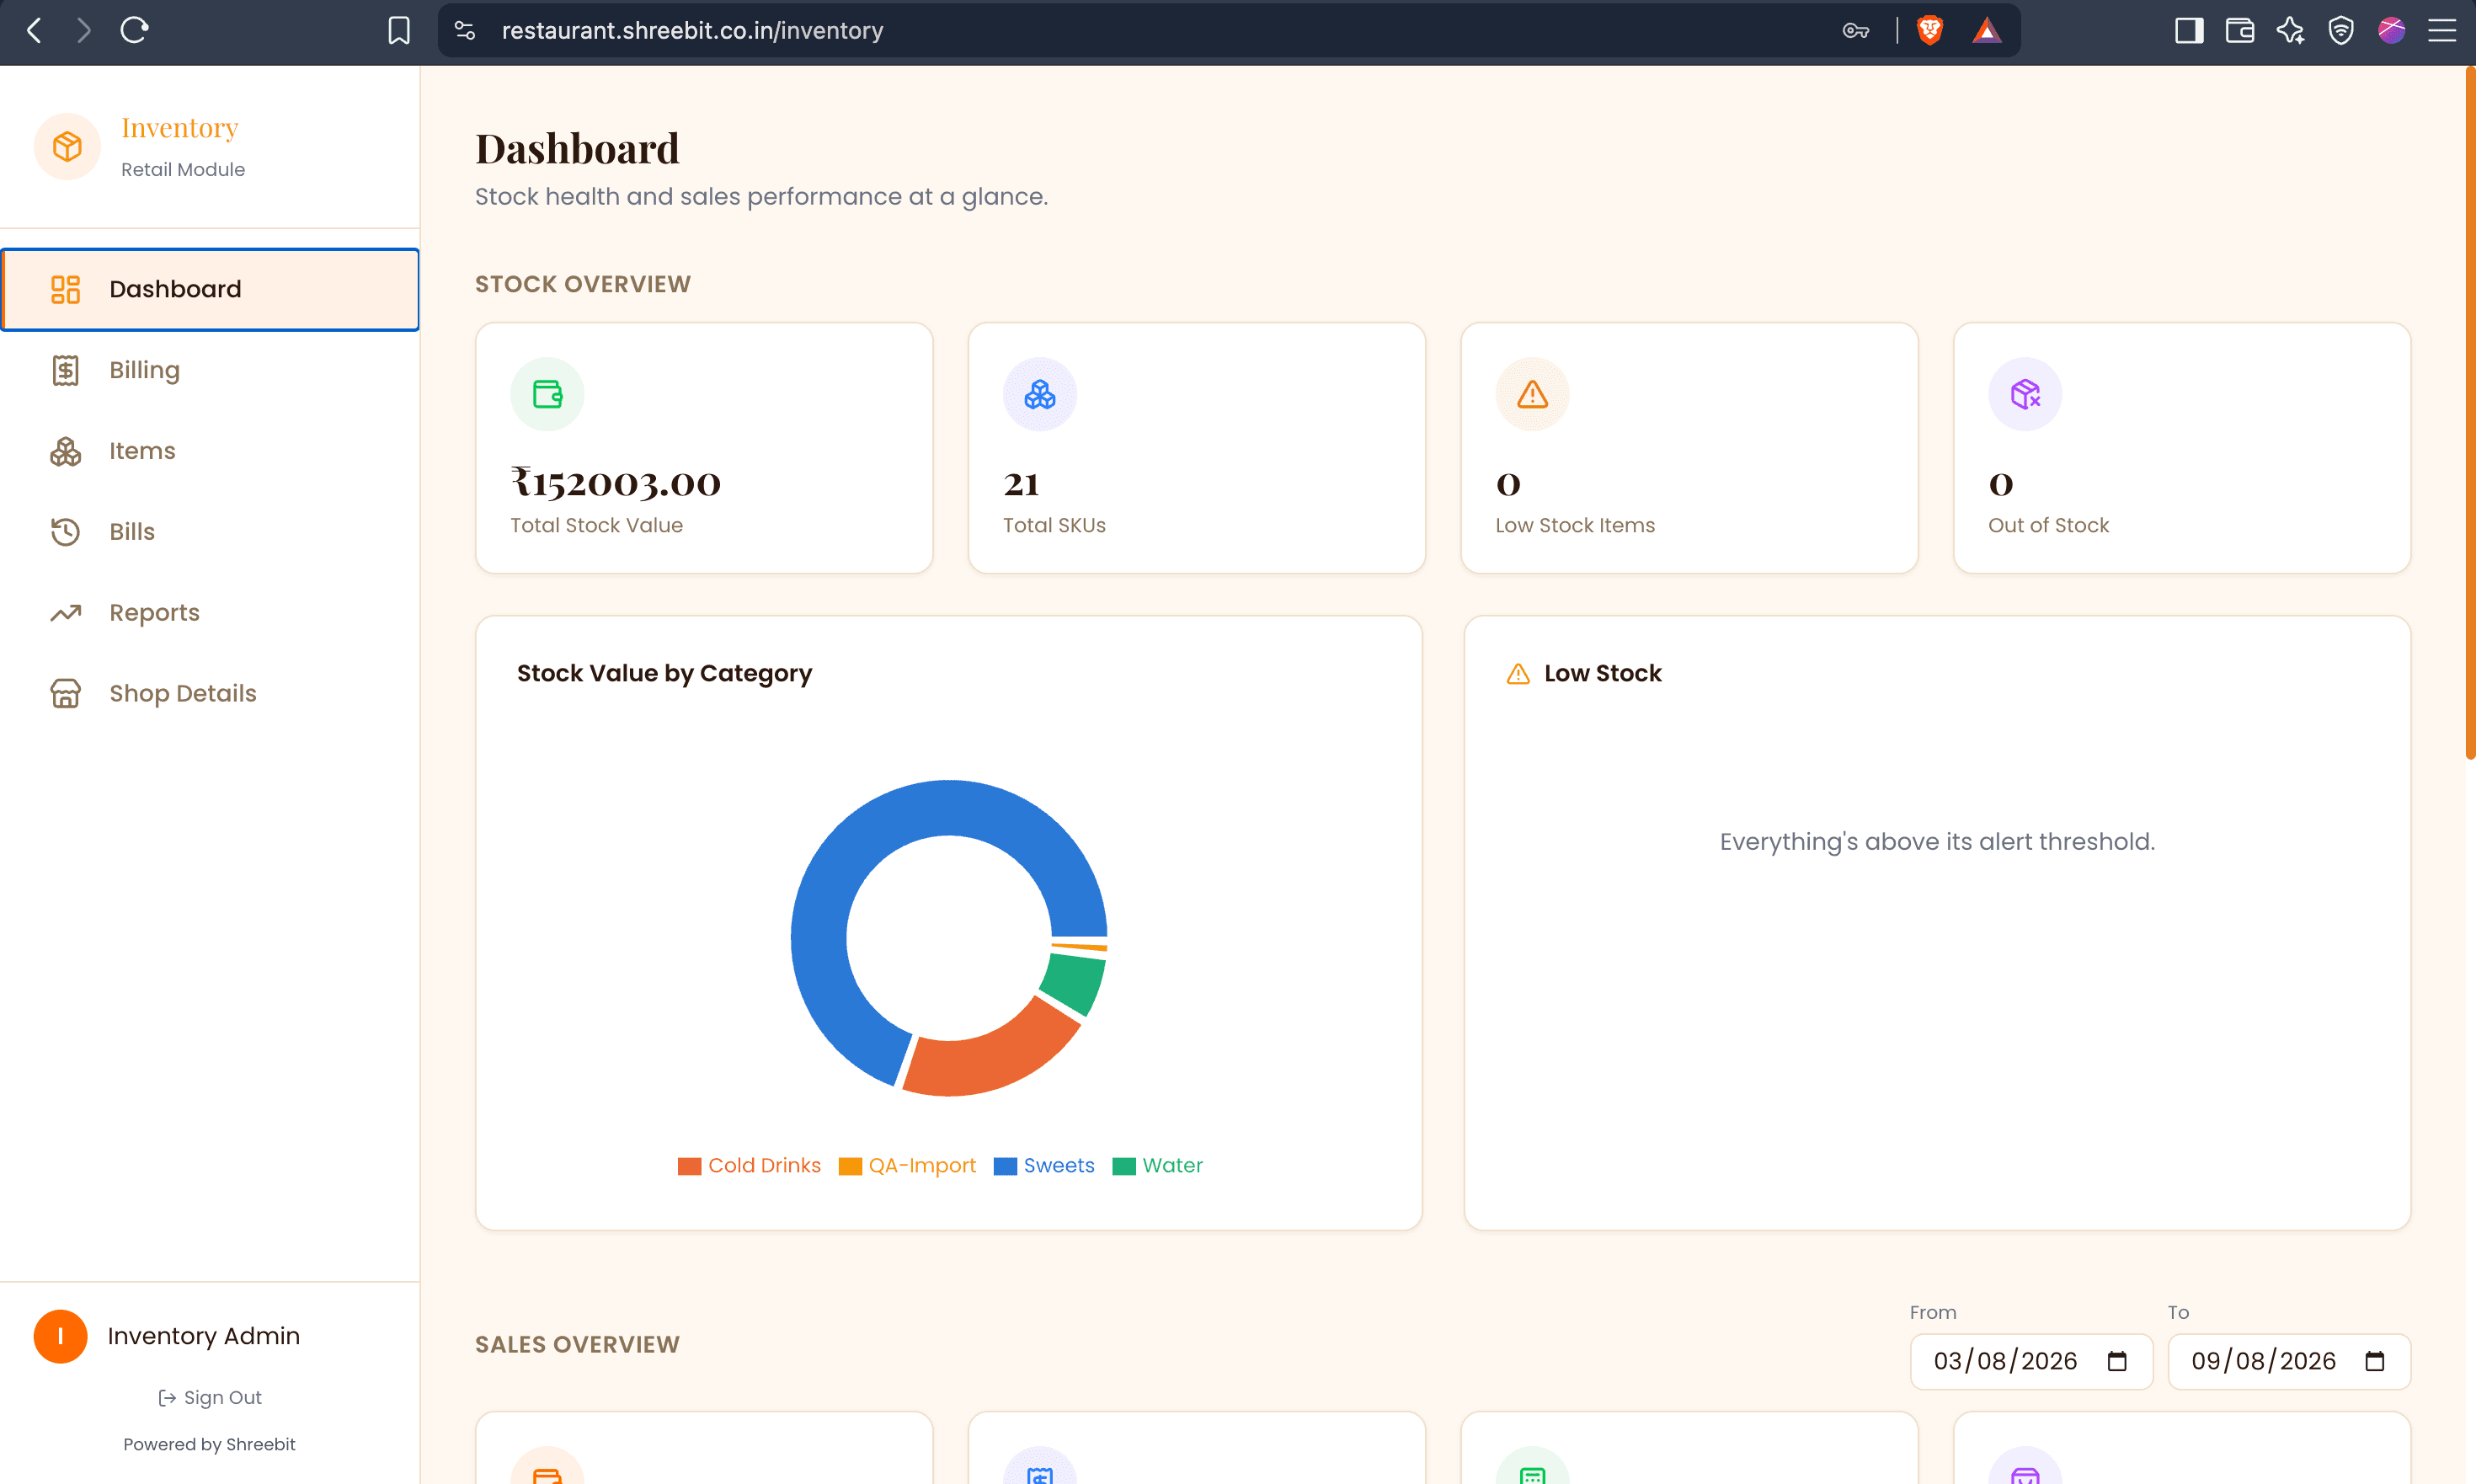Open the browser profile avatar
Screen dimensions: 2476x1484
tap(2392, 30)
